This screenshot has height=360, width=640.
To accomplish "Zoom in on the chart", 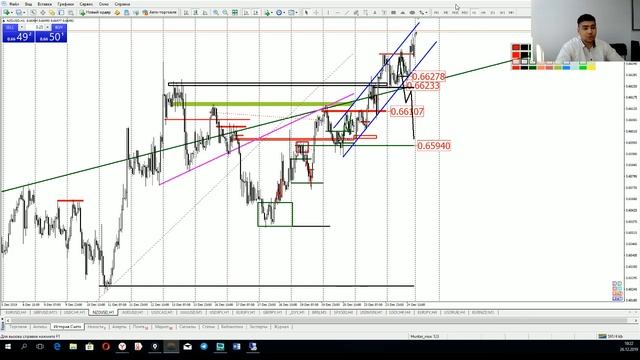I will 216,12.
